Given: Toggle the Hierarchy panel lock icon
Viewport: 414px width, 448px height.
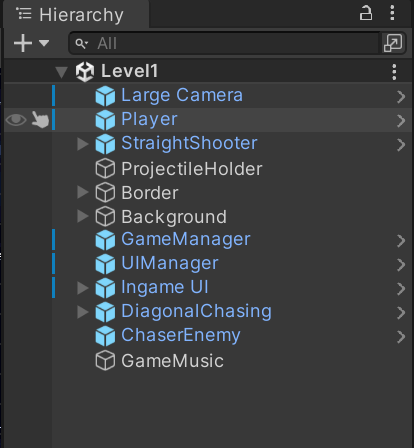Looking at the screenshot, I should tap(366, 14).
